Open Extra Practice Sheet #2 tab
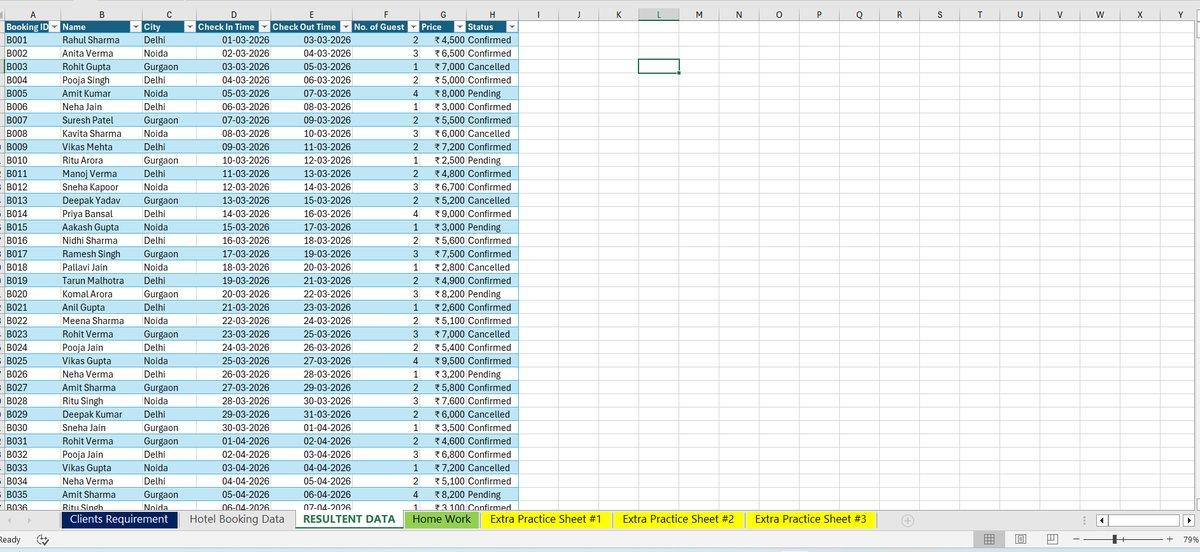 677,519
